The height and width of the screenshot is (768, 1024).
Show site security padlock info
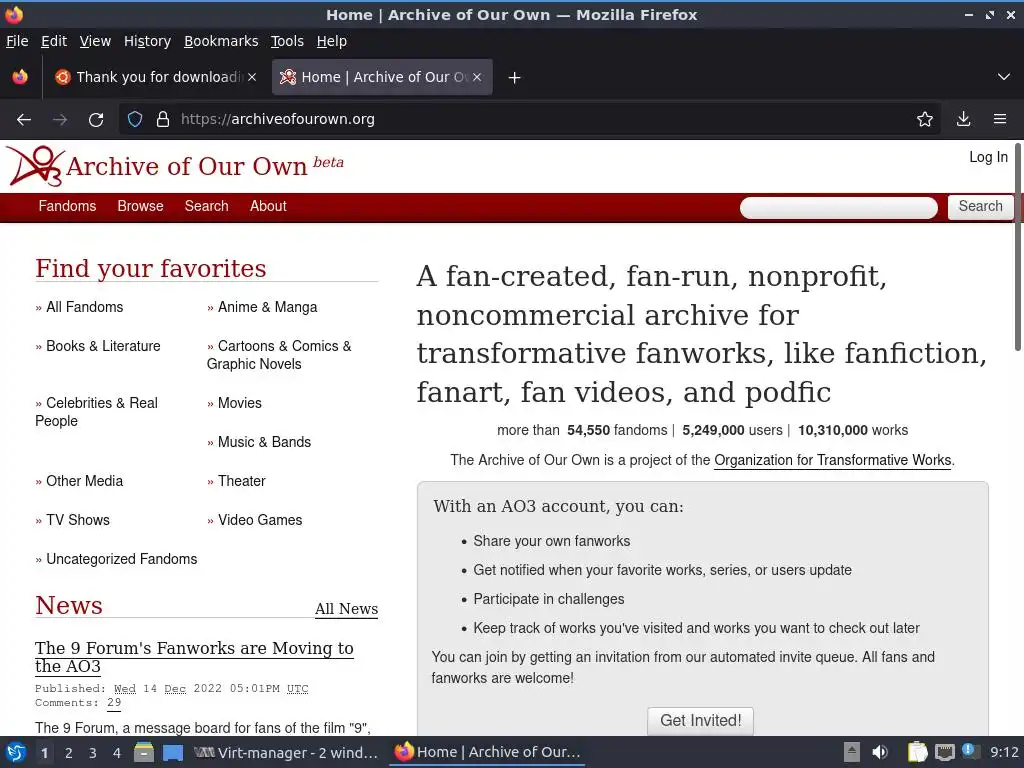tap(163, 120)
